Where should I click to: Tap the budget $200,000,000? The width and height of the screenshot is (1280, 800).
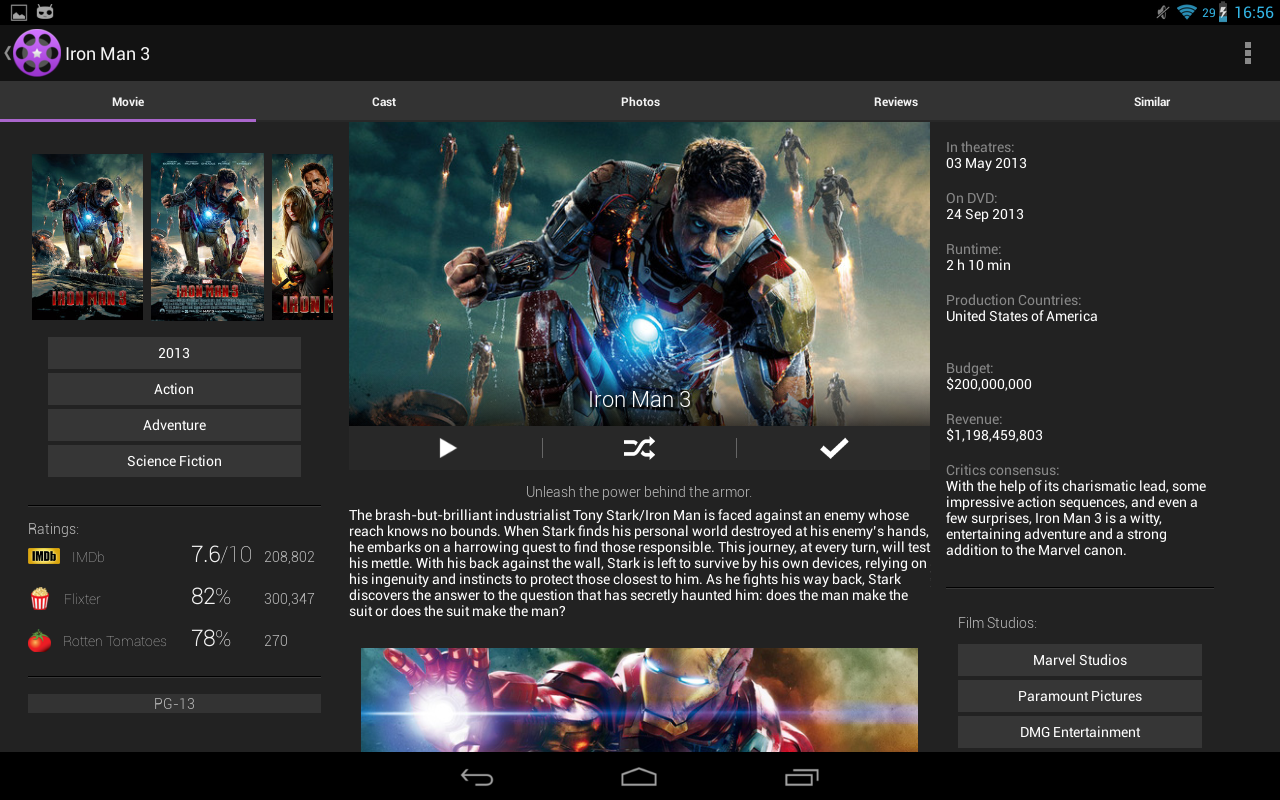[x=989, y=384]
